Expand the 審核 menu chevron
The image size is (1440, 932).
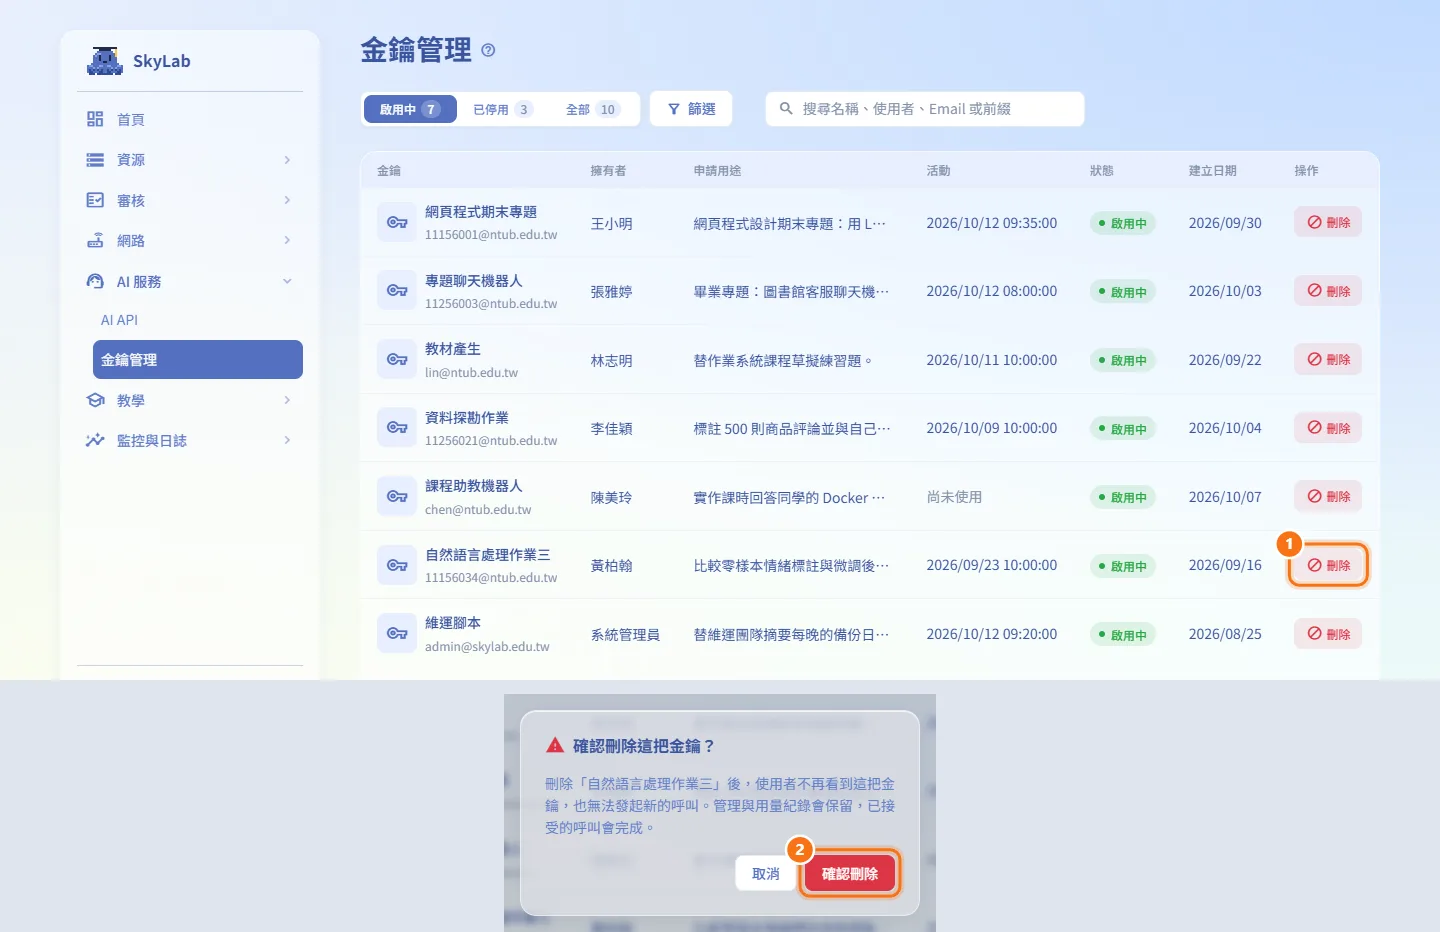coord(287,200)
